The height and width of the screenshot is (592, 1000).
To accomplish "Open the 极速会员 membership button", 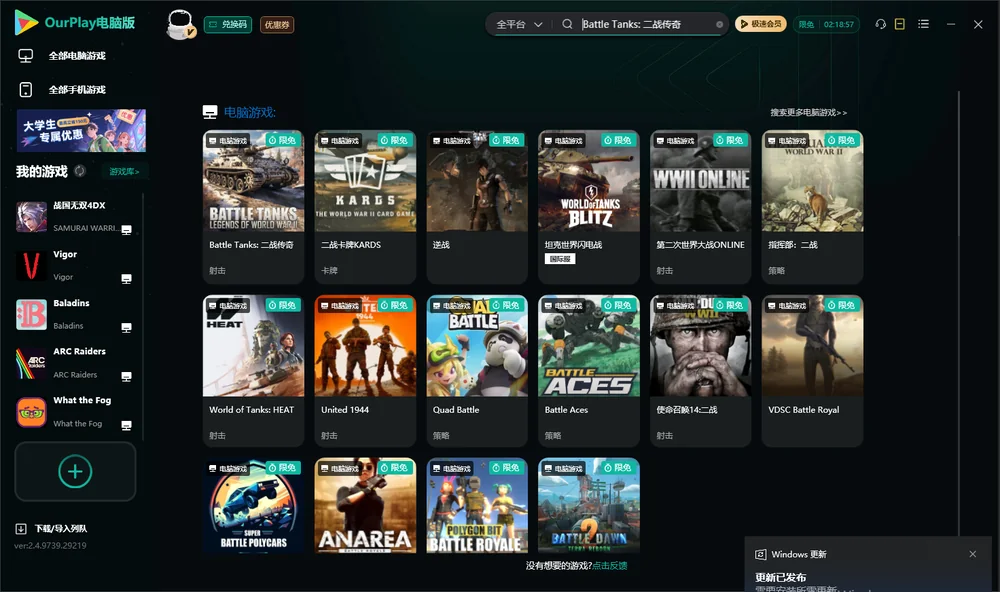I will (761, 24).
